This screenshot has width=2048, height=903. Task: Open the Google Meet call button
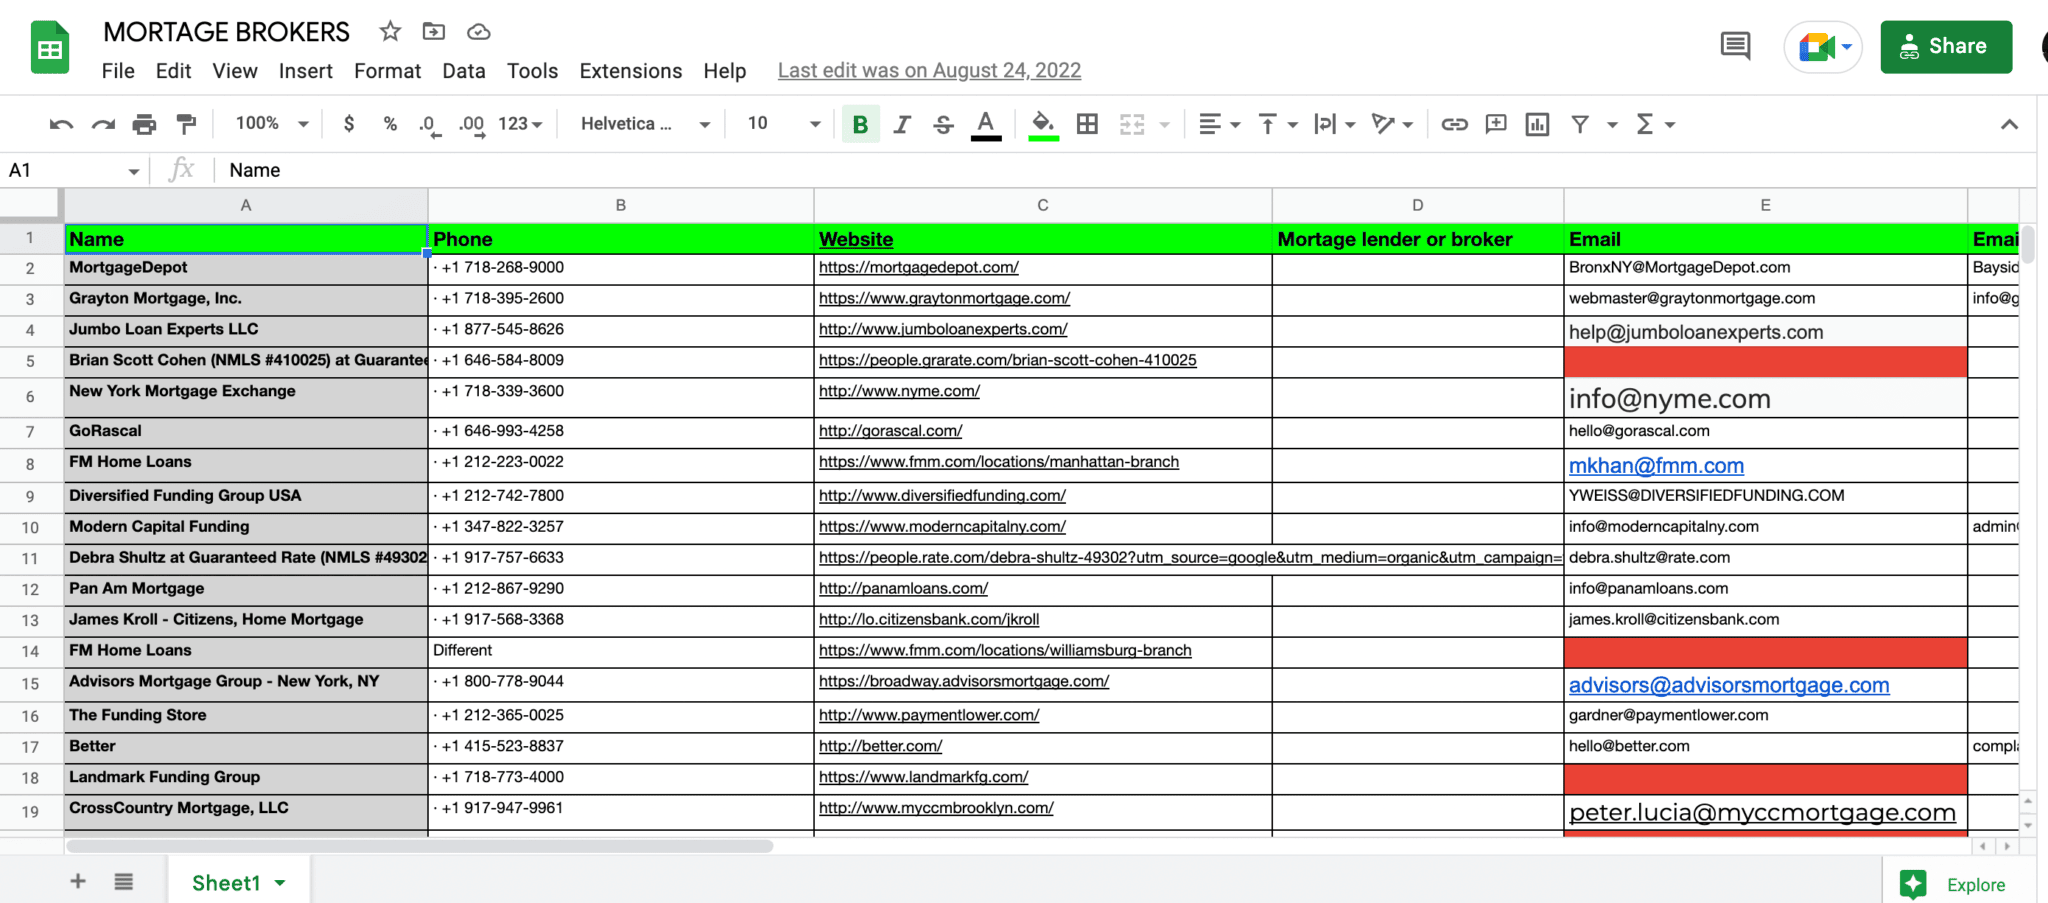(1823, 47)
